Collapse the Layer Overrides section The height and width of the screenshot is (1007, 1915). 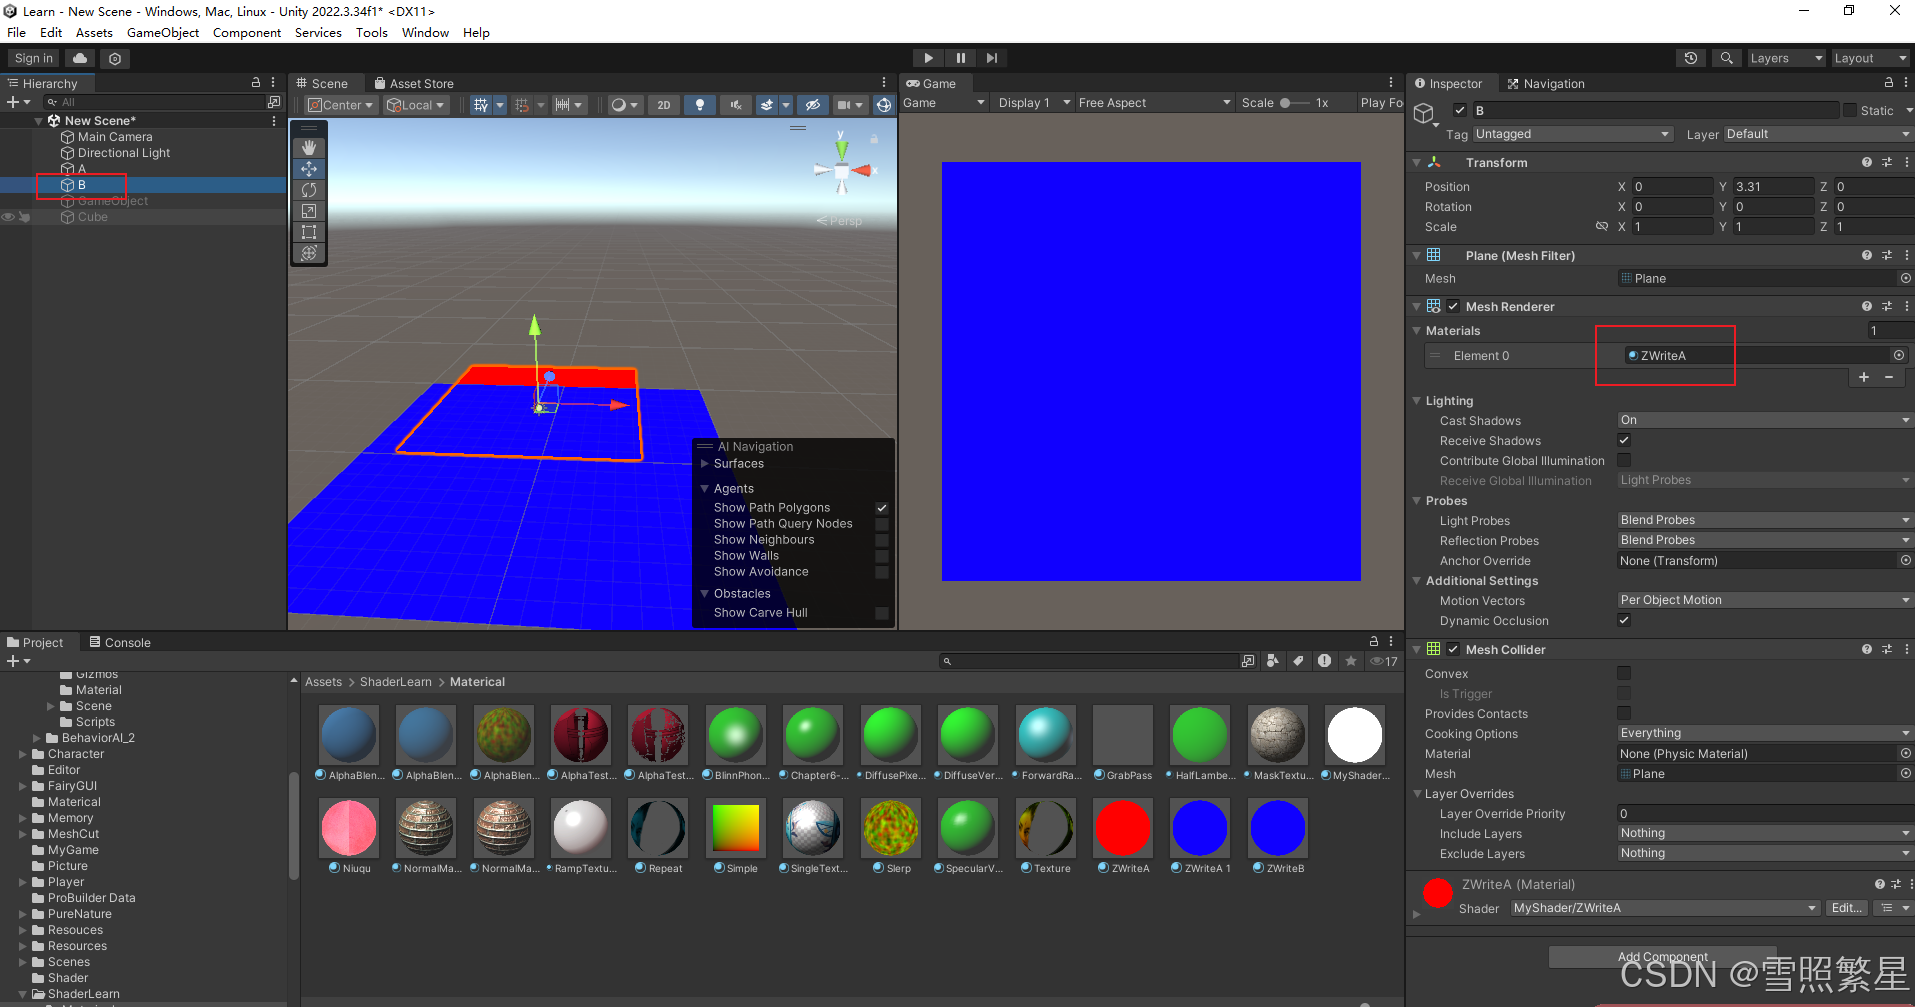point(1417,794)
